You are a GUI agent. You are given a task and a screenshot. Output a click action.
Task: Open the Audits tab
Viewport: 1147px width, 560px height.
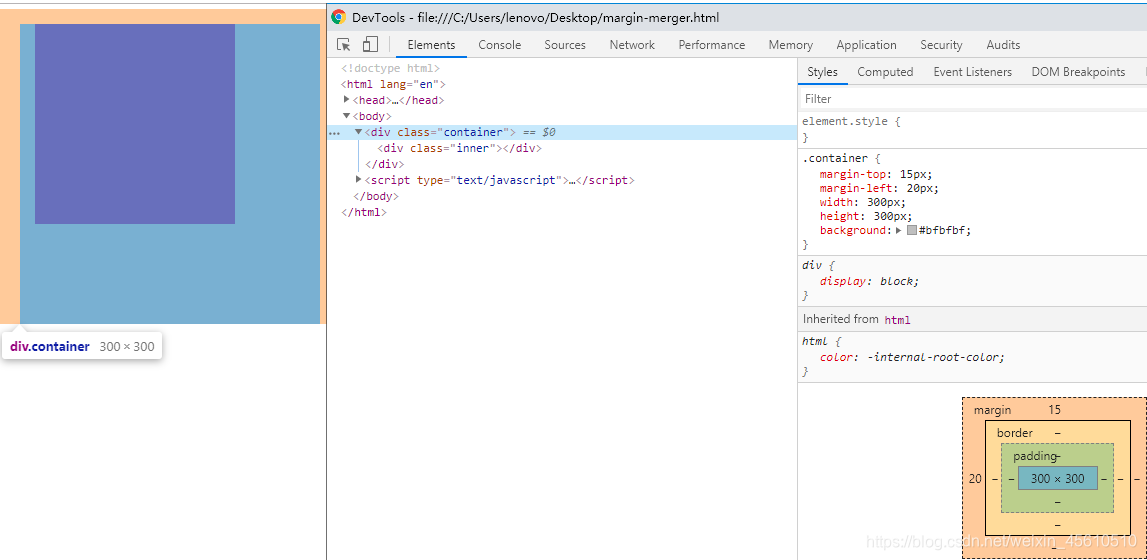point(1003,45)
